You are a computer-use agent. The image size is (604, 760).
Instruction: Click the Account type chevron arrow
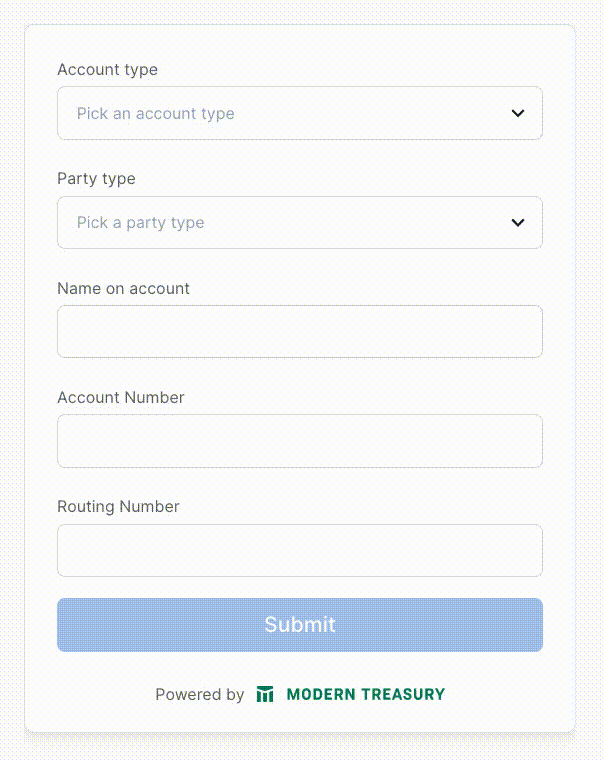pos(518,113)
